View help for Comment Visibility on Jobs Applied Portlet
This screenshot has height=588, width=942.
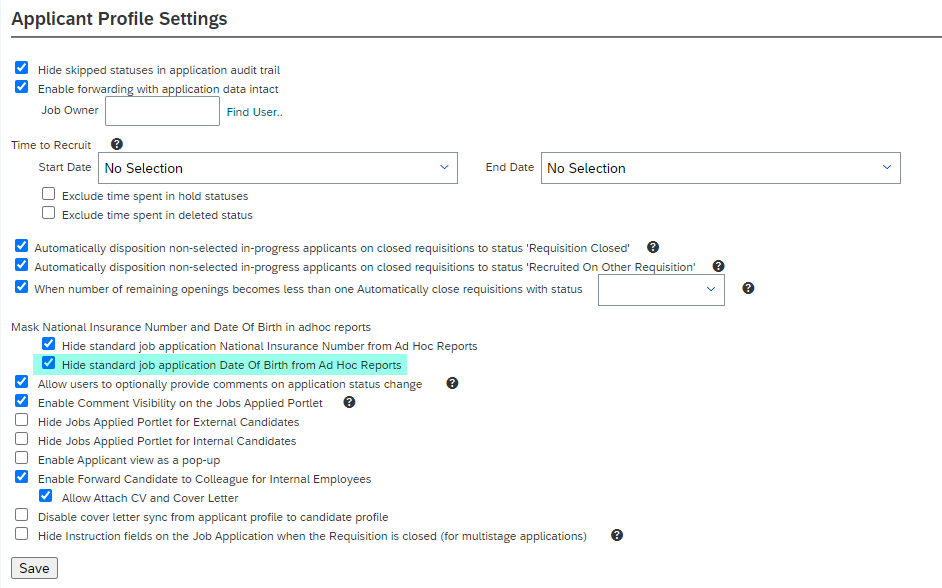349,402
